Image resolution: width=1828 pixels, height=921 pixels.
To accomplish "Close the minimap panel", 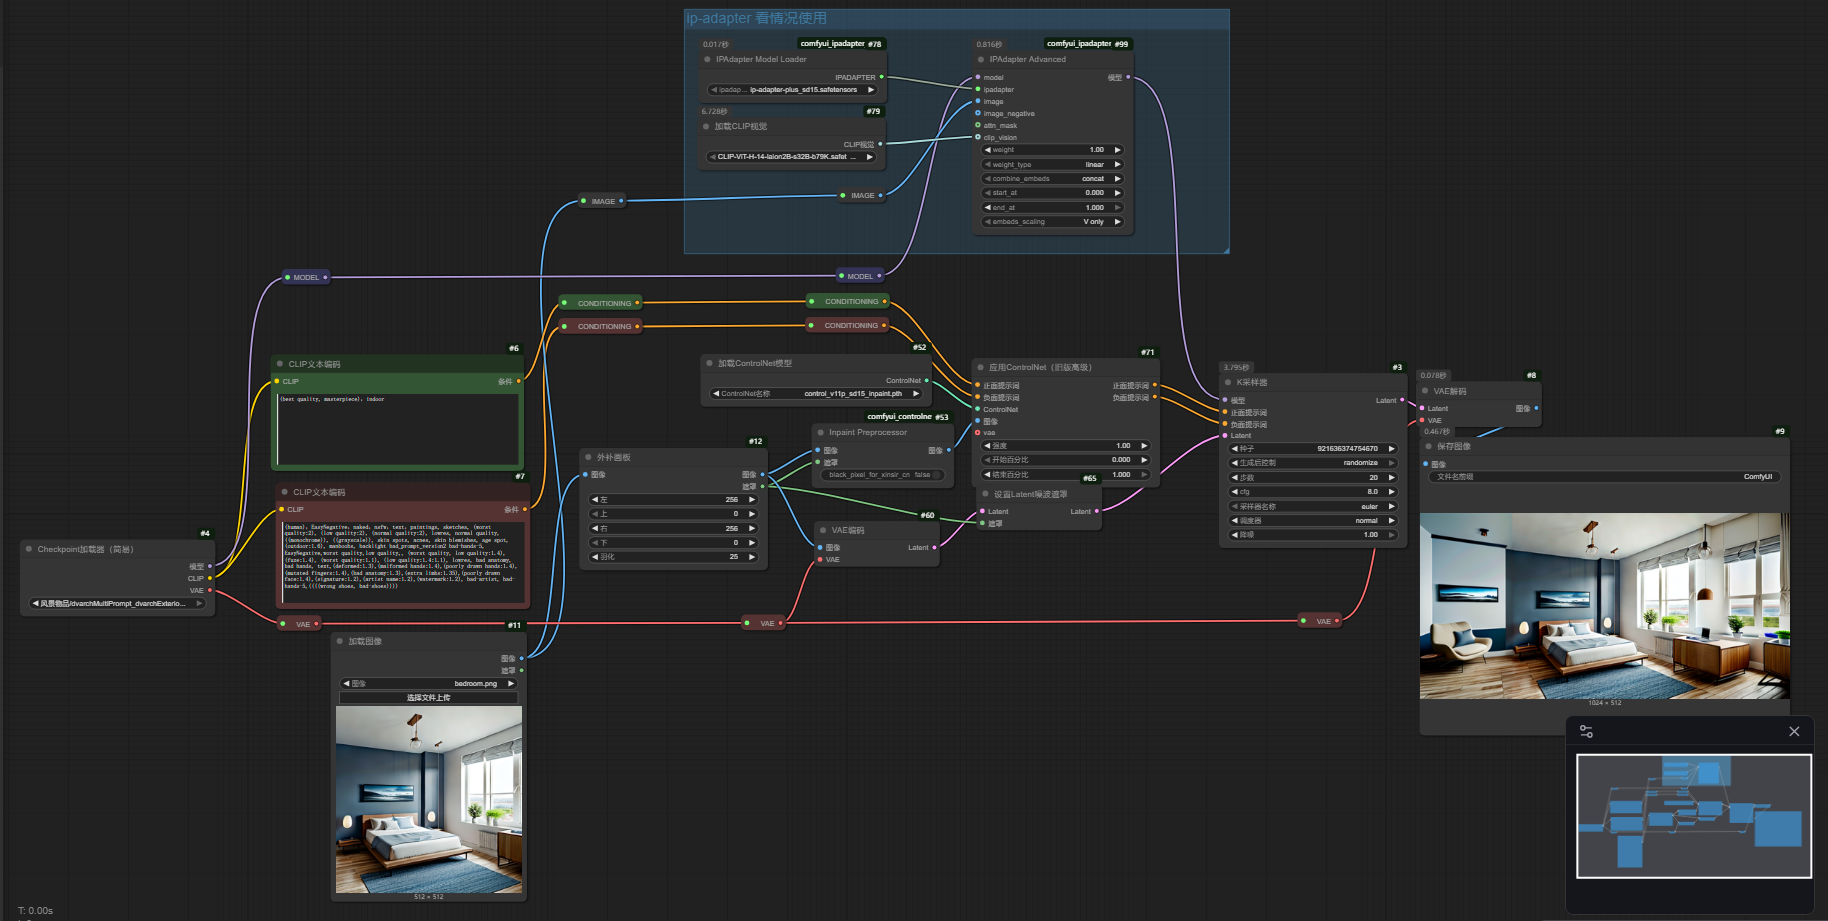I will (1794, 732).
